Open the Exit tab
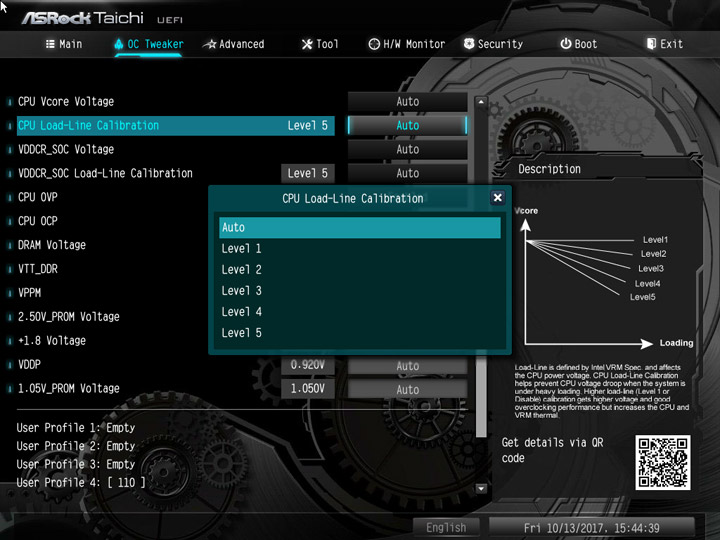720x540 pixels. coord(665,44)
